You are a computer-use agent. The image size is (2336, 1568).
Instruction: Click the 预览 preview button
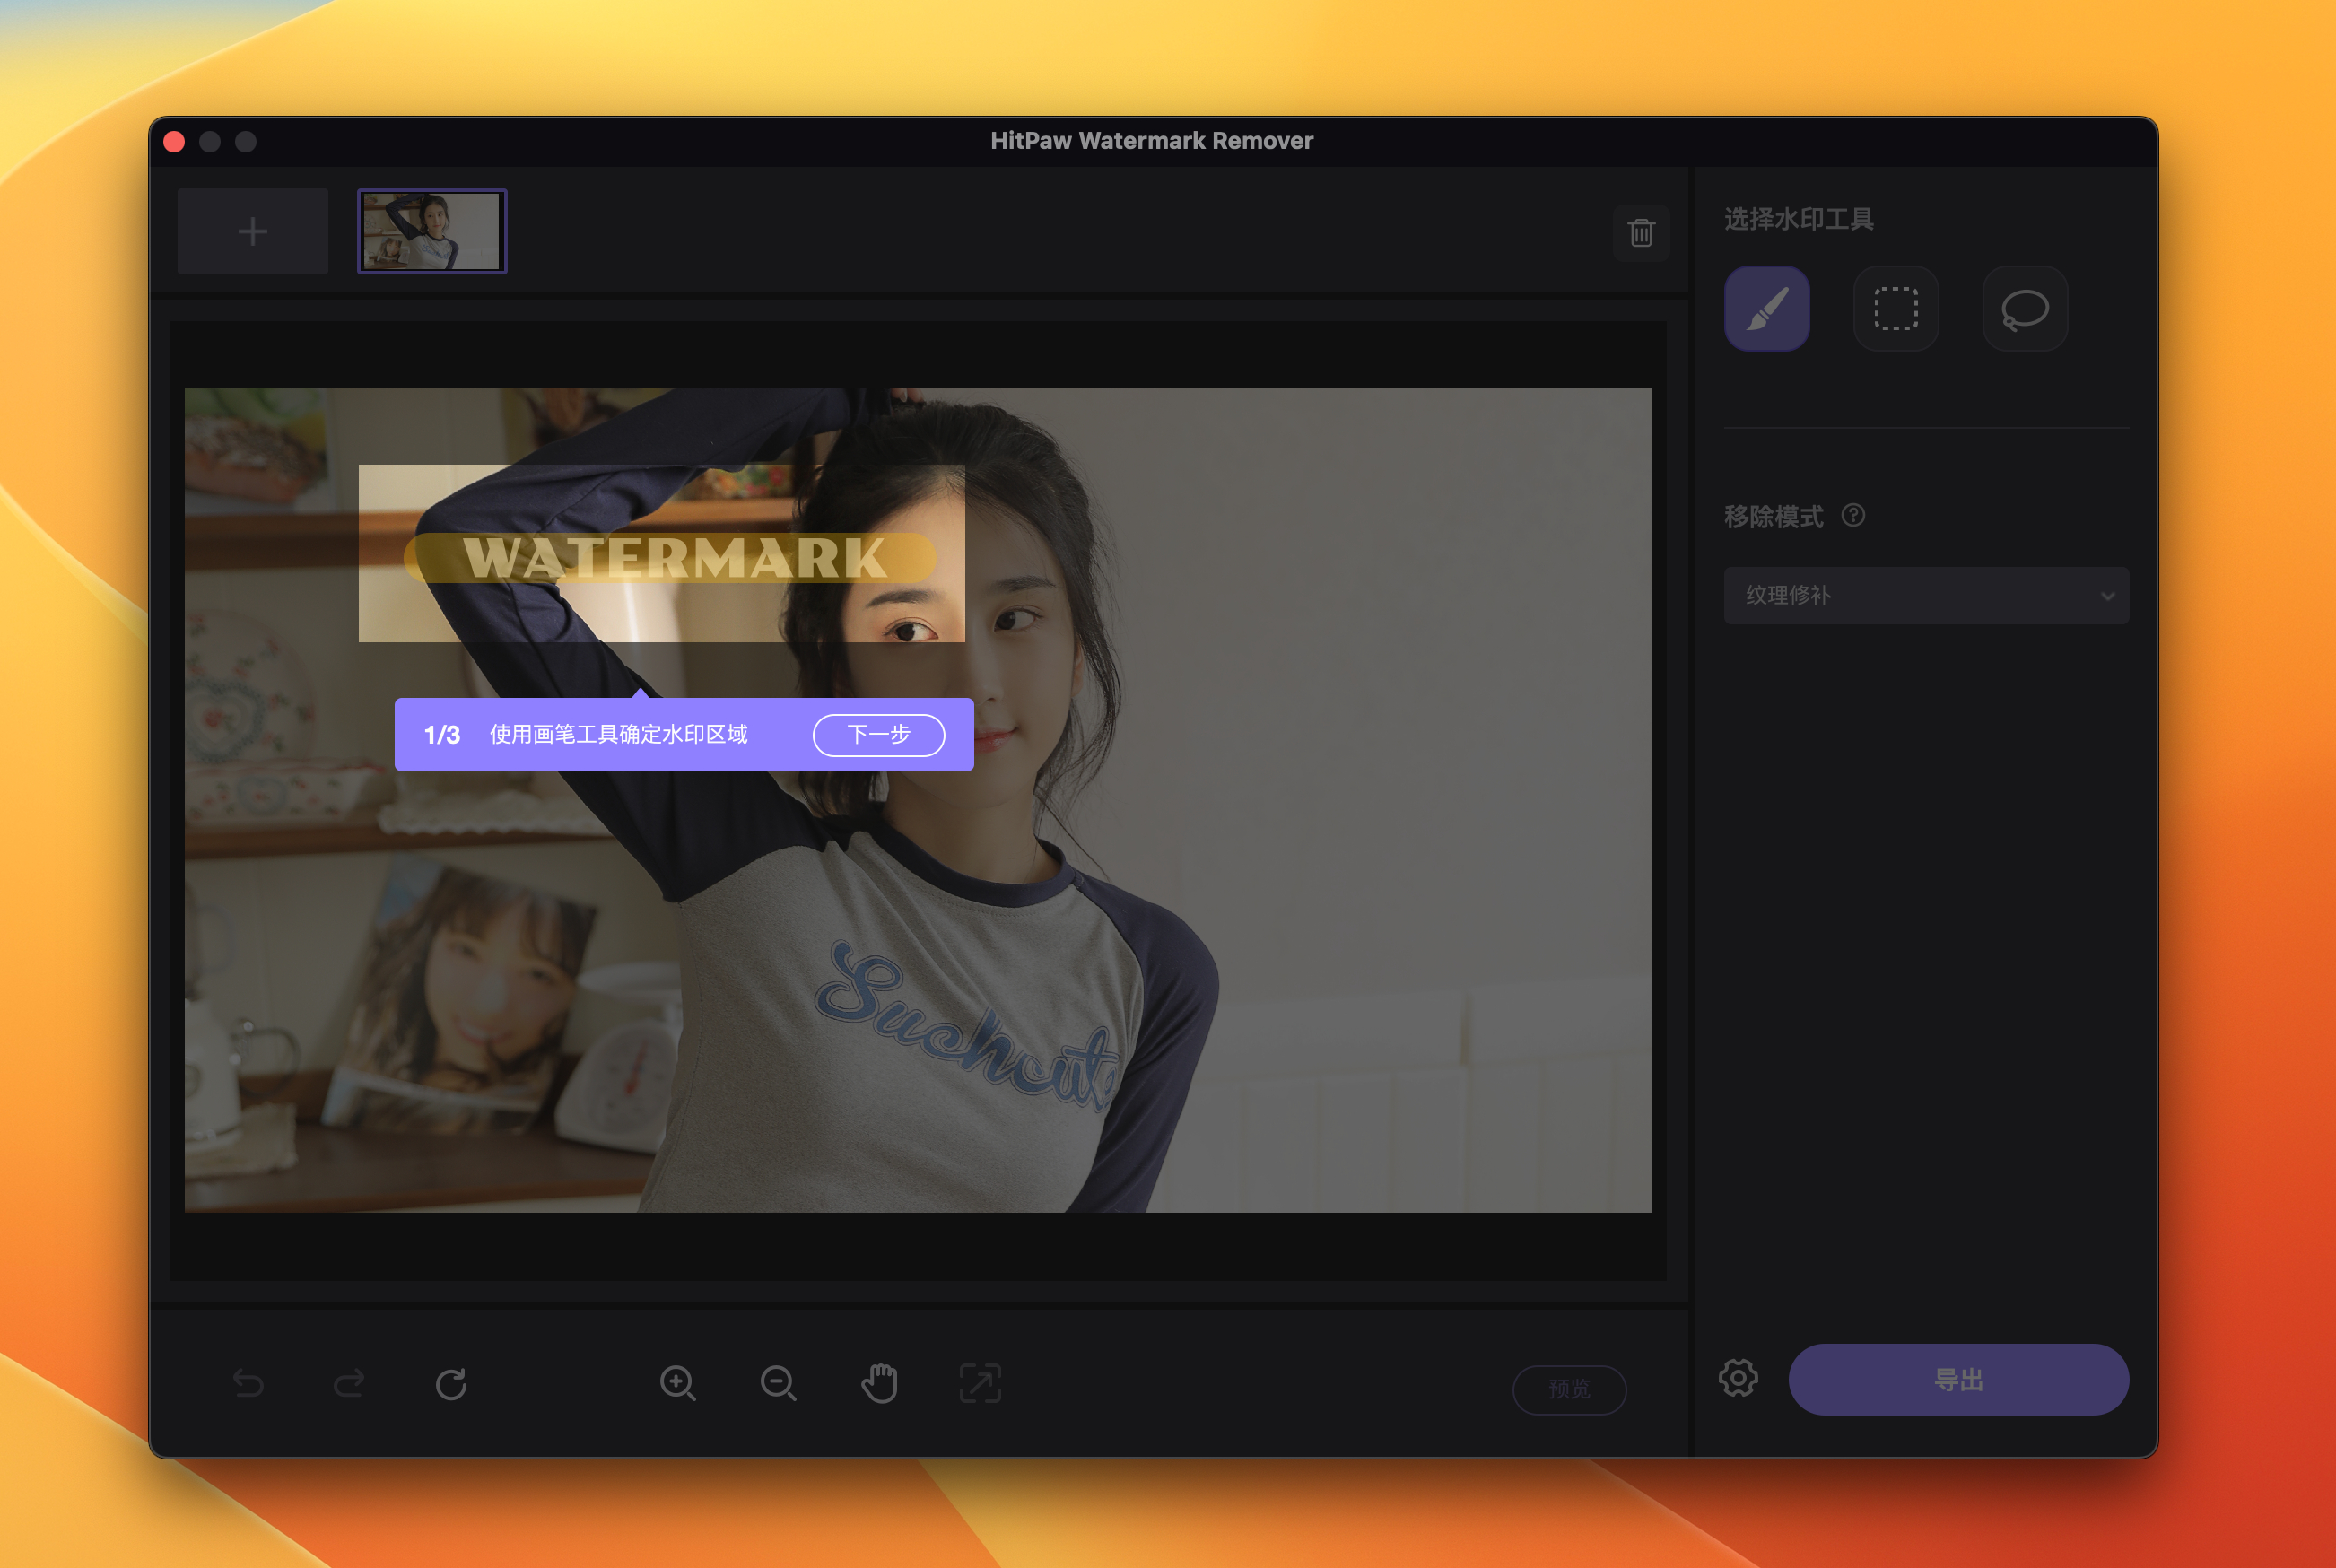point(1568,1389)
